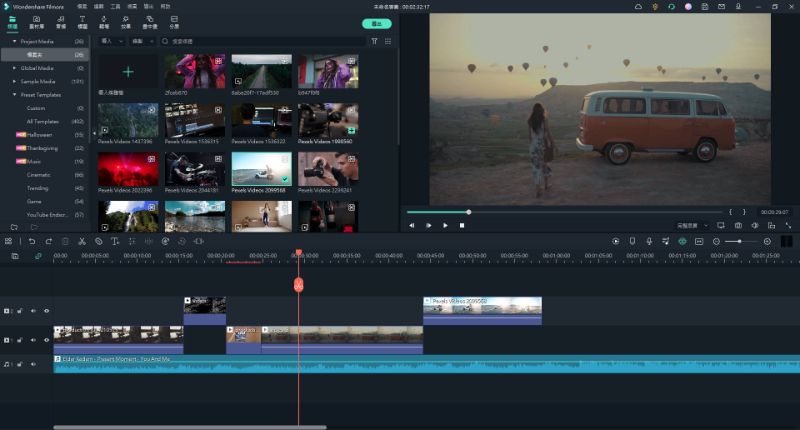
Task: Toggle the green auto ripple link icon
Action: coord(38,256)
